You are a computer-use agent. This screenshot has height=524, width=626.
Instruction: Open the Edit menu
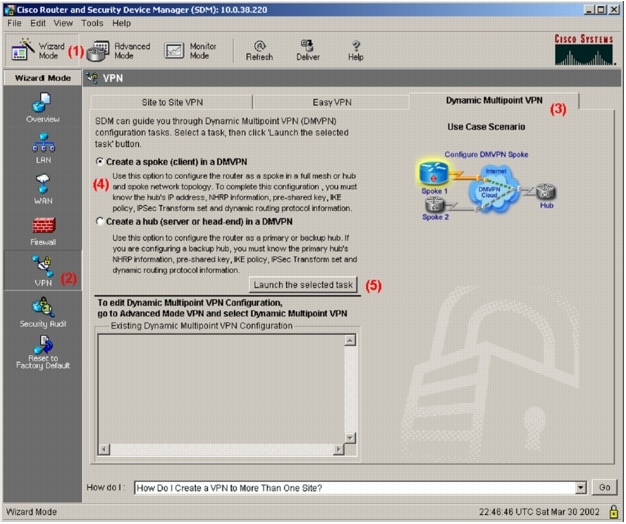pyautogui.click(x=38, y=23)
